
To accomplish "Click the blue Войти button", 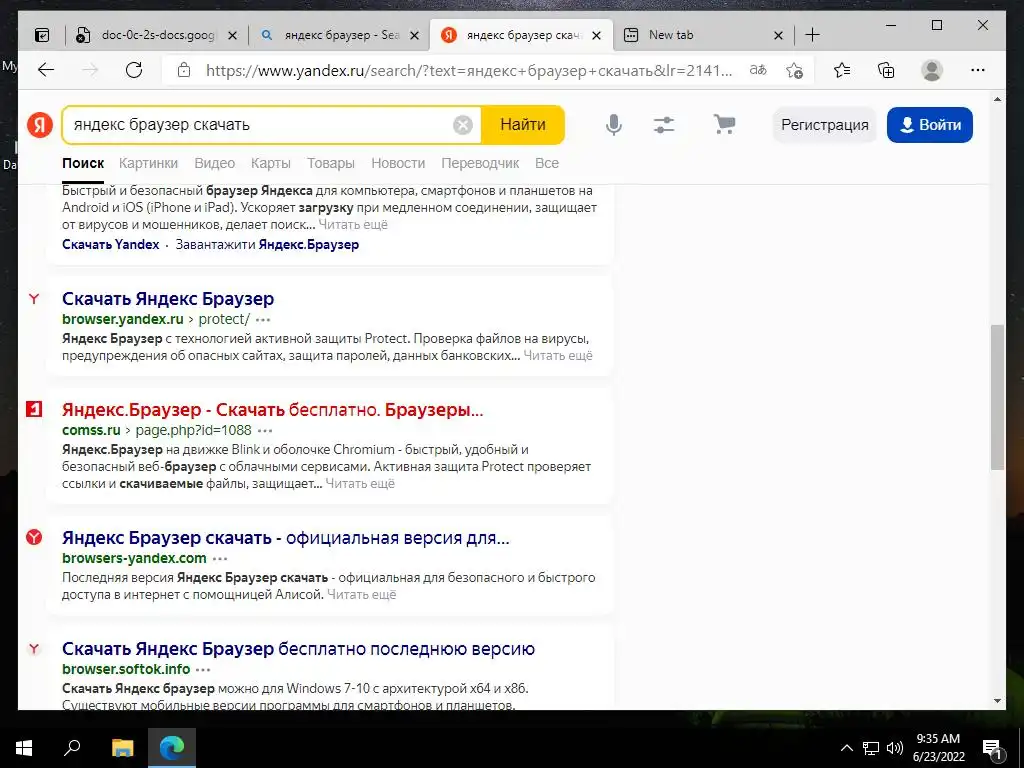I will [929, 125].
